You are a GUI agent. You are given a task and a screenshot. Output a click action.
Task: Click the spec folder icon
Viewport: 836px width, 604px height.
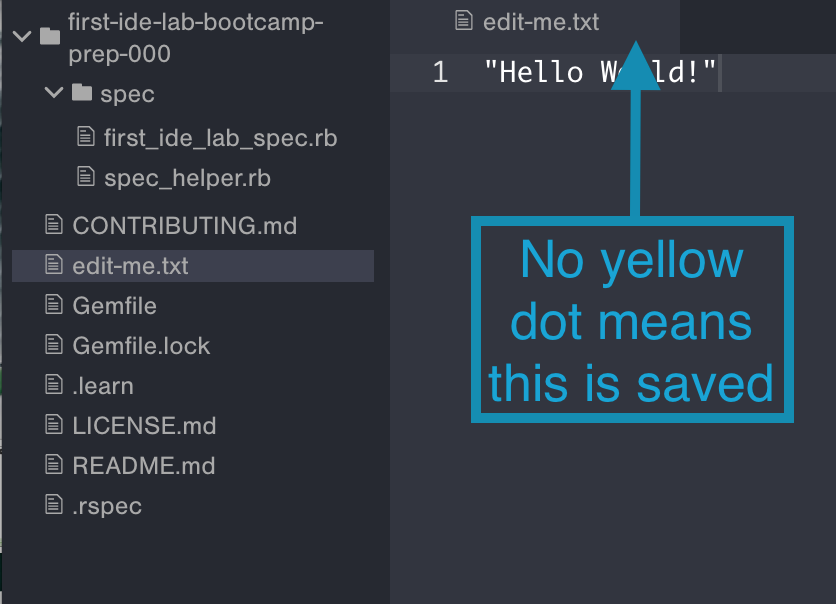tap(83, 94)
